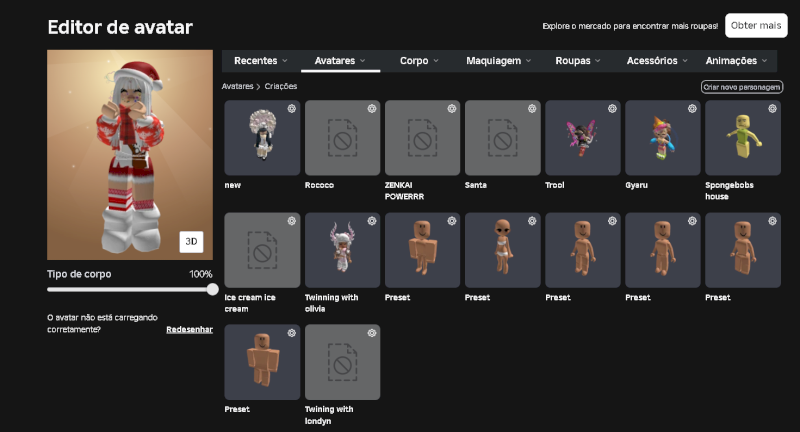Open gear options for ZENKAI POWERRR avatar

(452, 109)
